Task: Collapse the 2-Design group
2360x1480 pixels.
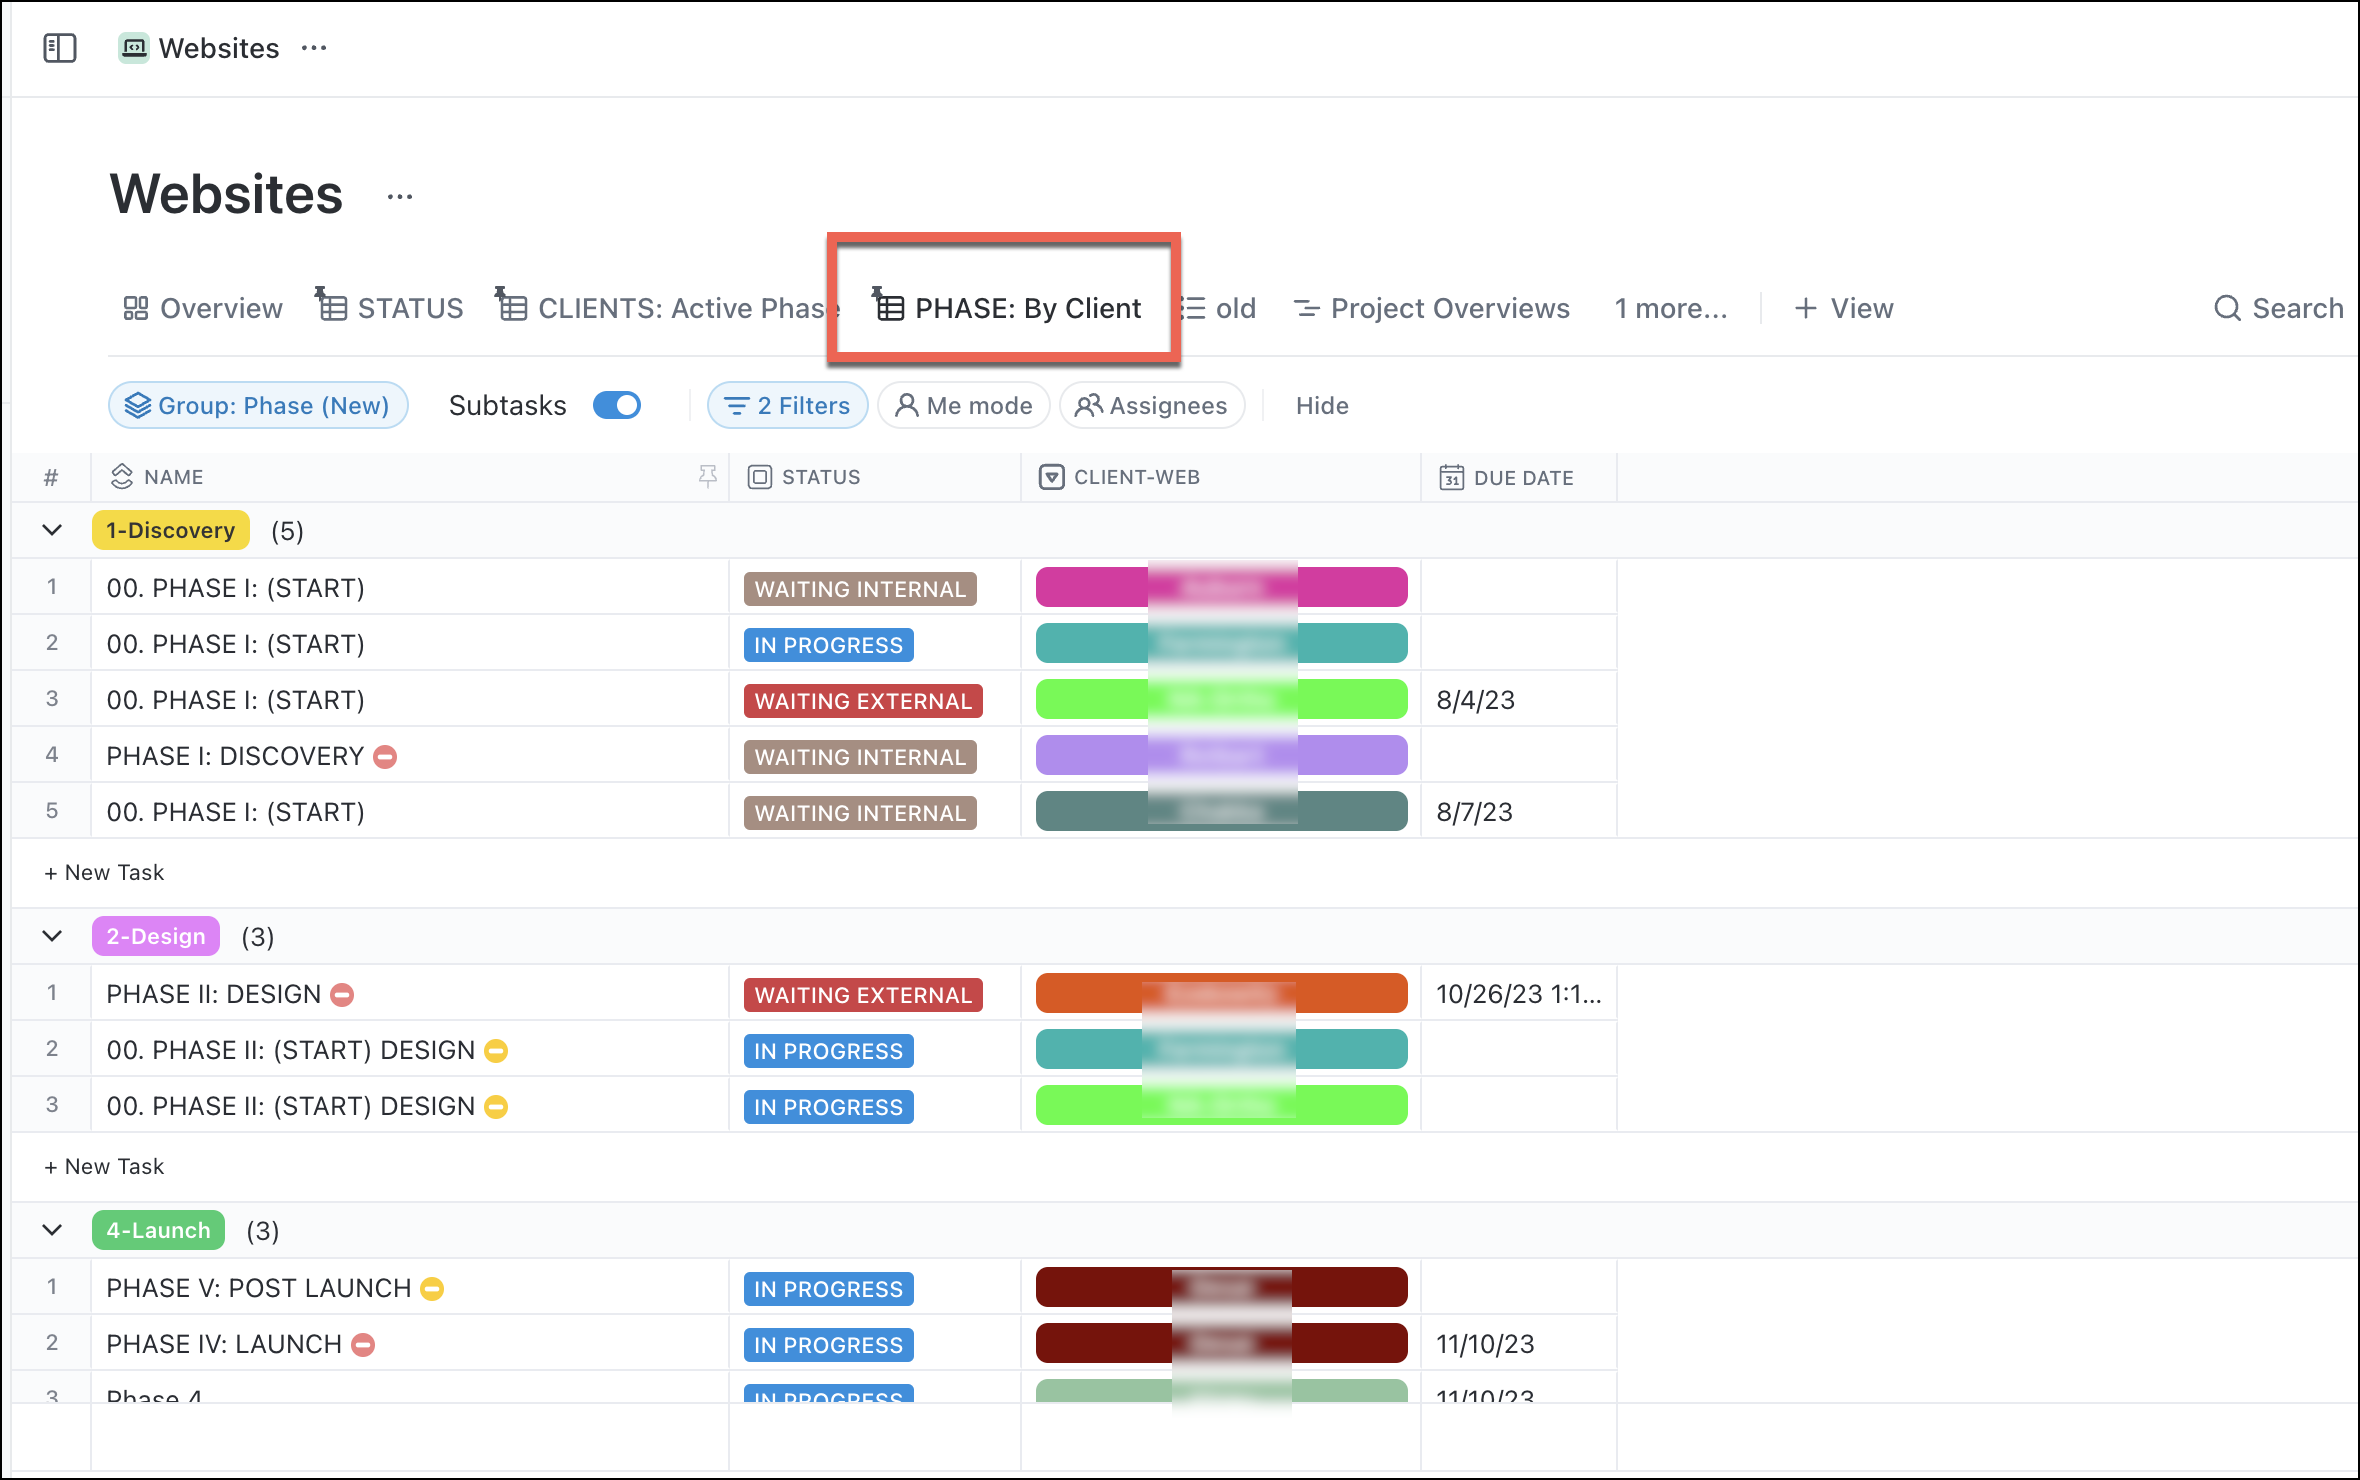Action: click(52, 936)
